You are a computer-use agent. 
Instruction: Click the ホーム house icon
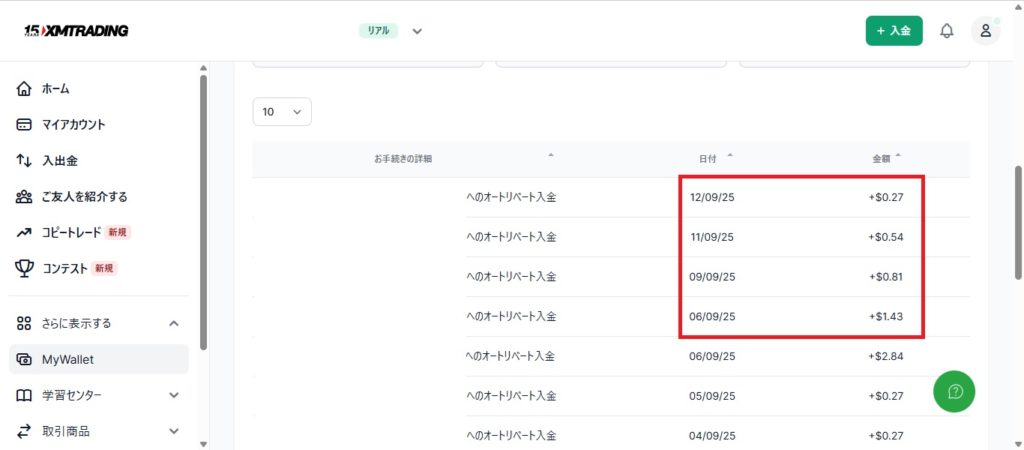(x=25, y=89)
